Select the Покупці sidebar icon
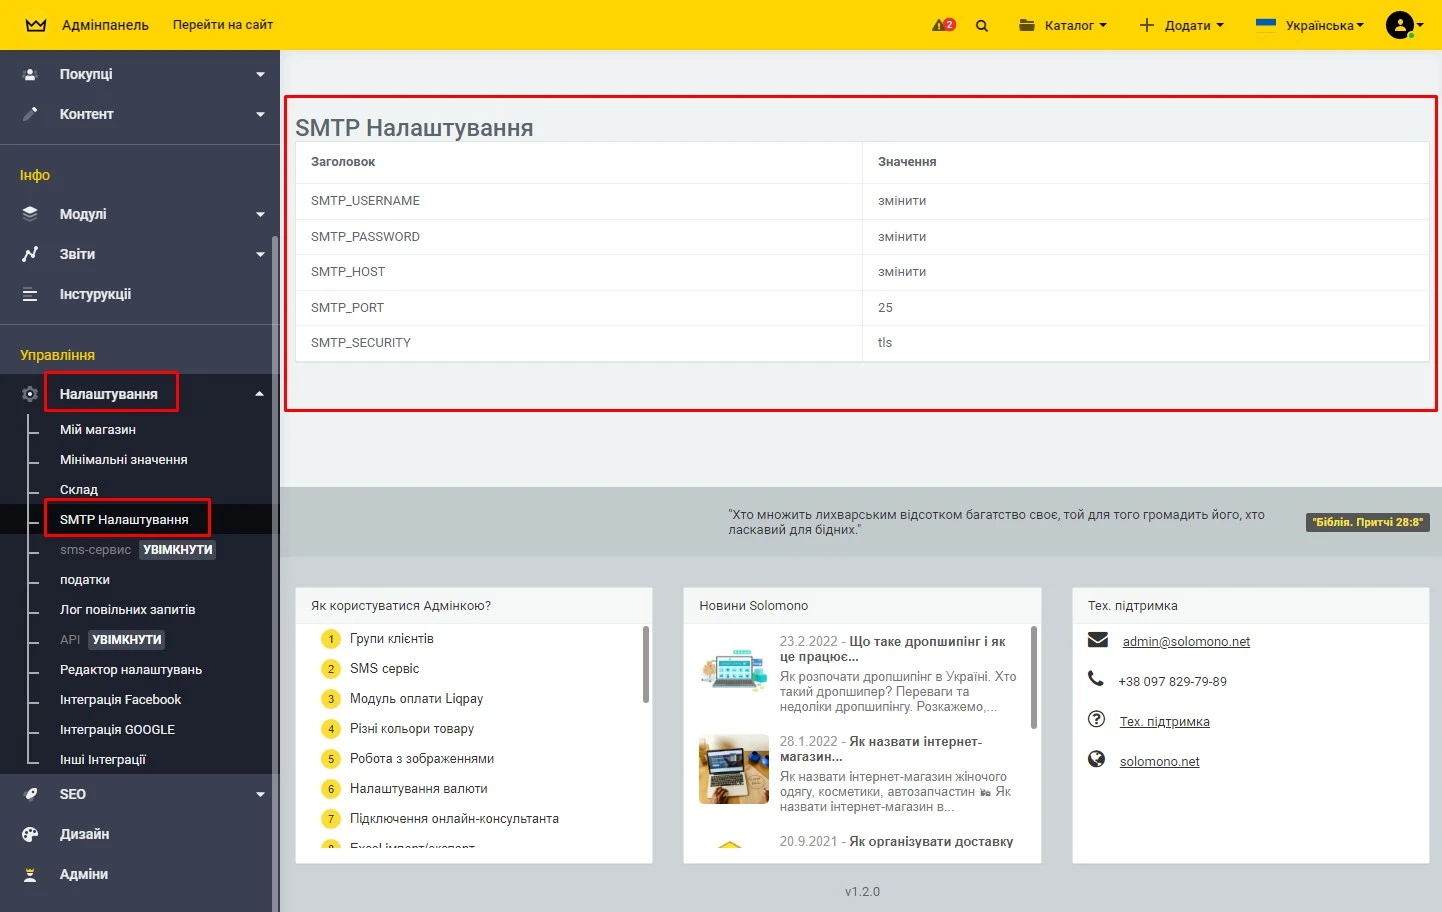Screen dimensions: 1442x912 coord(30,73)
